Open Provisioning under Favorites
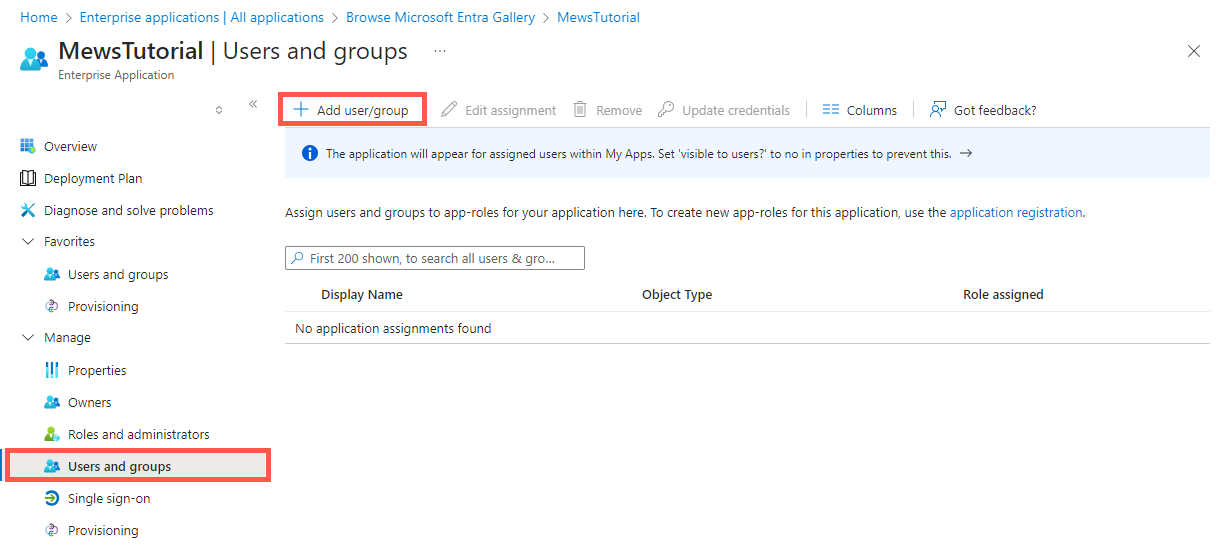1228x546 pixels. [103, 306]
